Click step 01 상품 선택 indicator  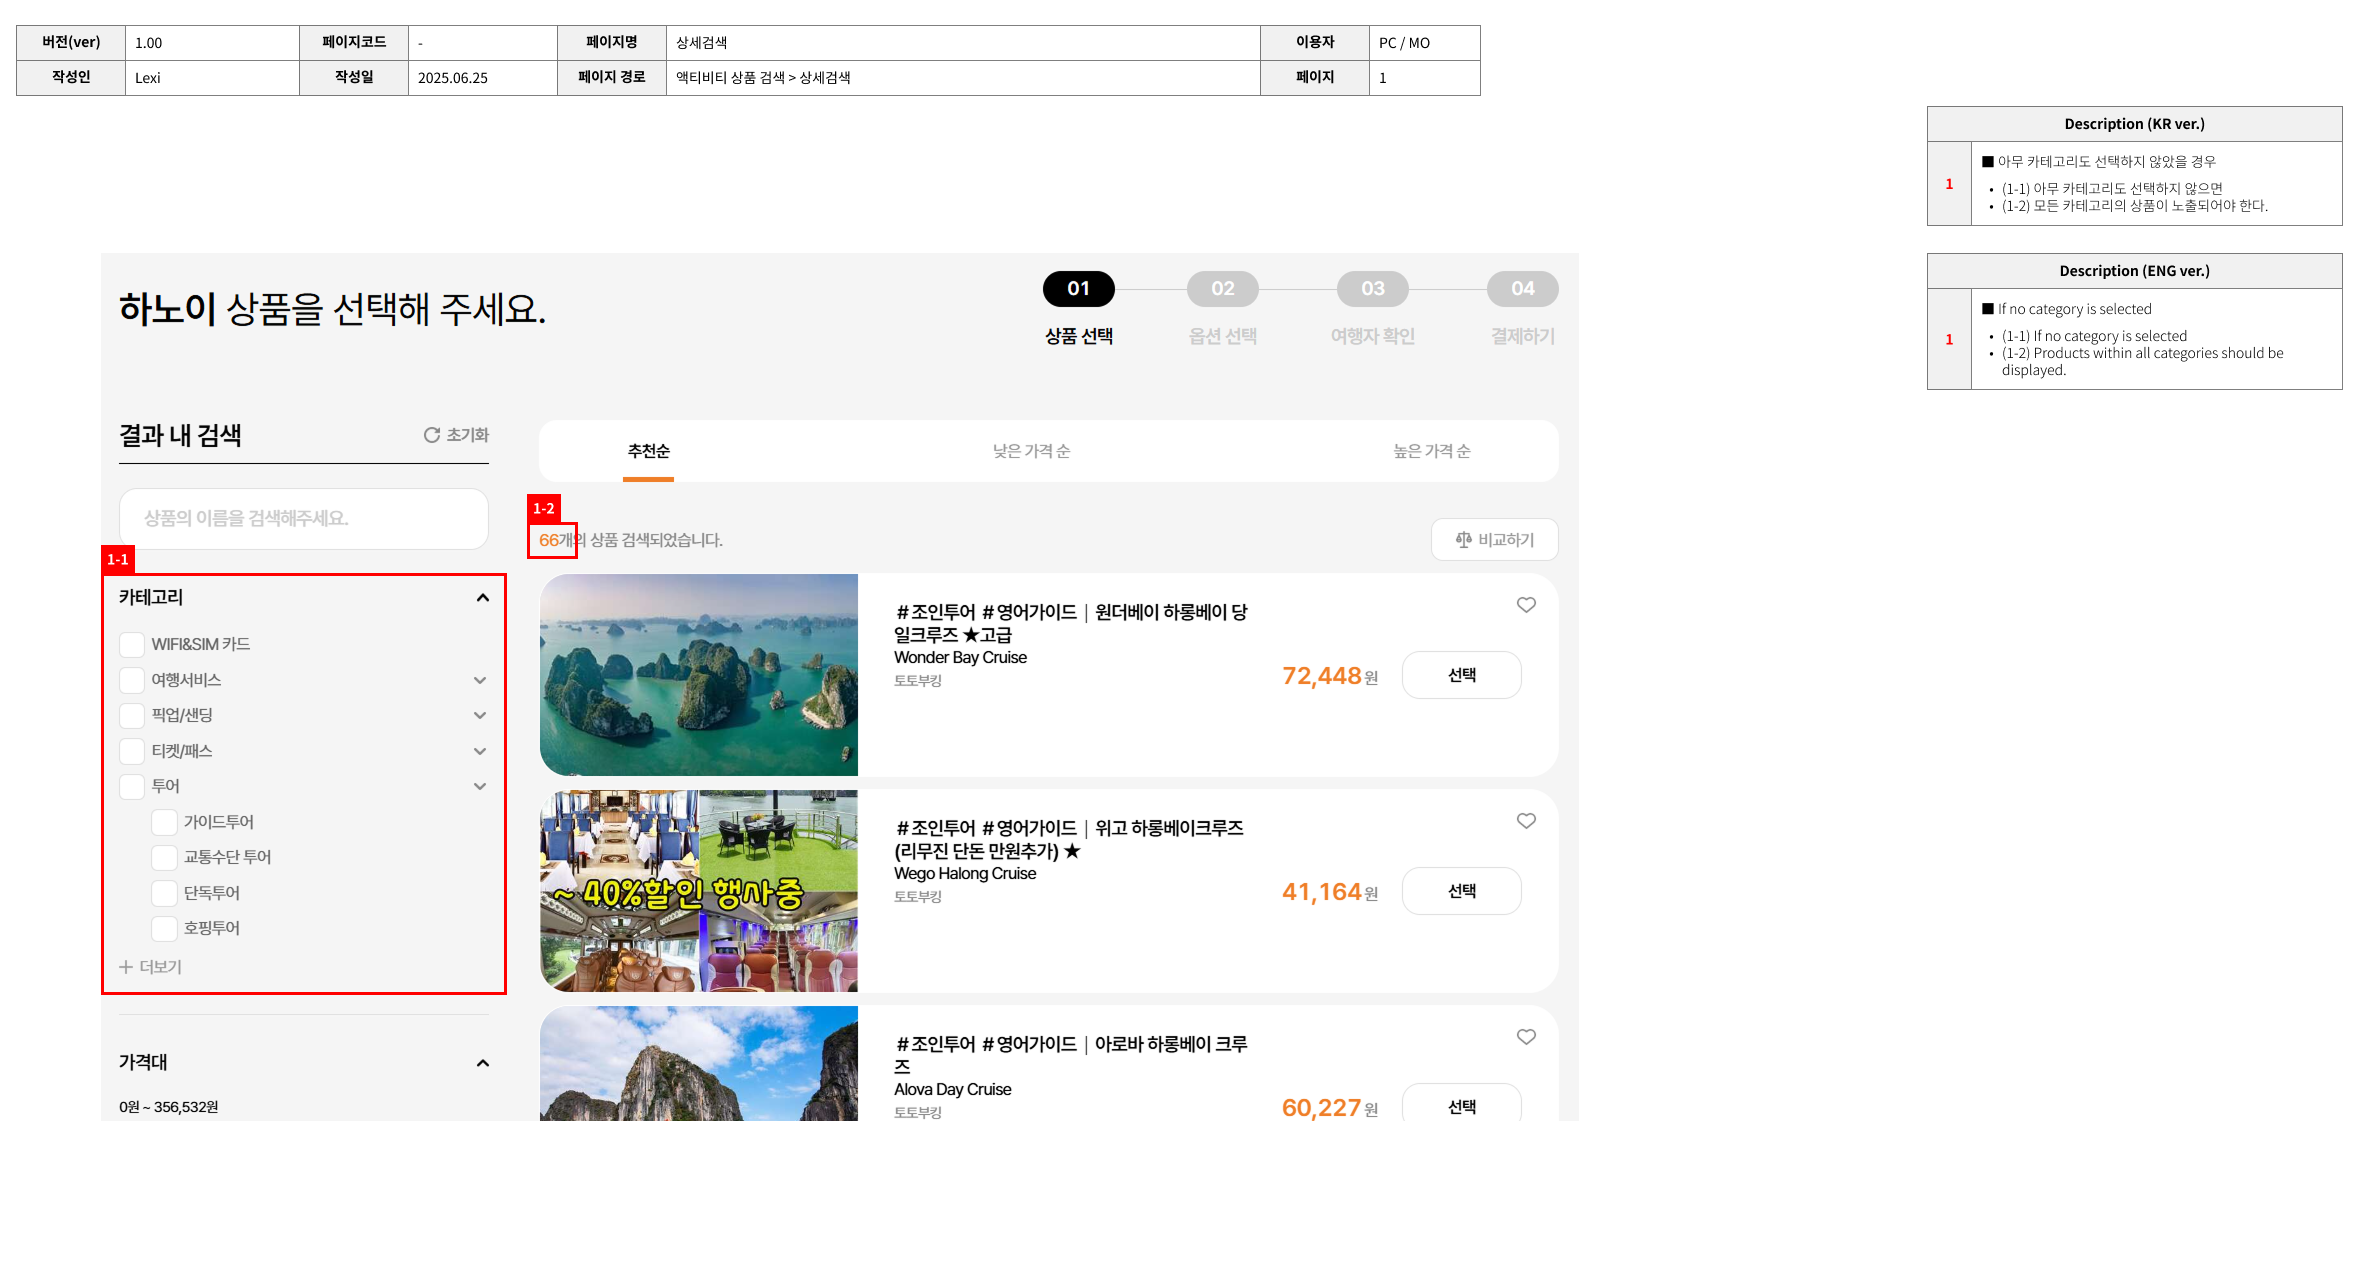1078,289
